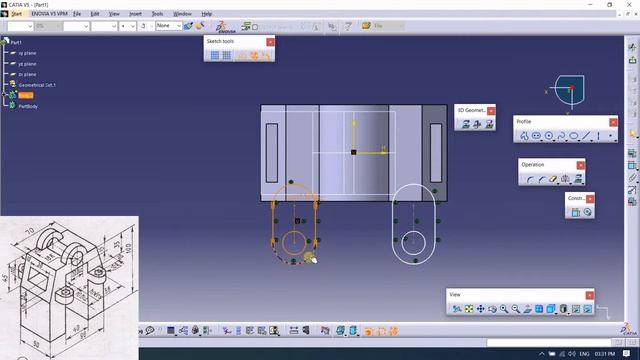Select Project 3D Elements in Operation toolbar
Viewport: 640px width, 360px height.
click(578, 179)
